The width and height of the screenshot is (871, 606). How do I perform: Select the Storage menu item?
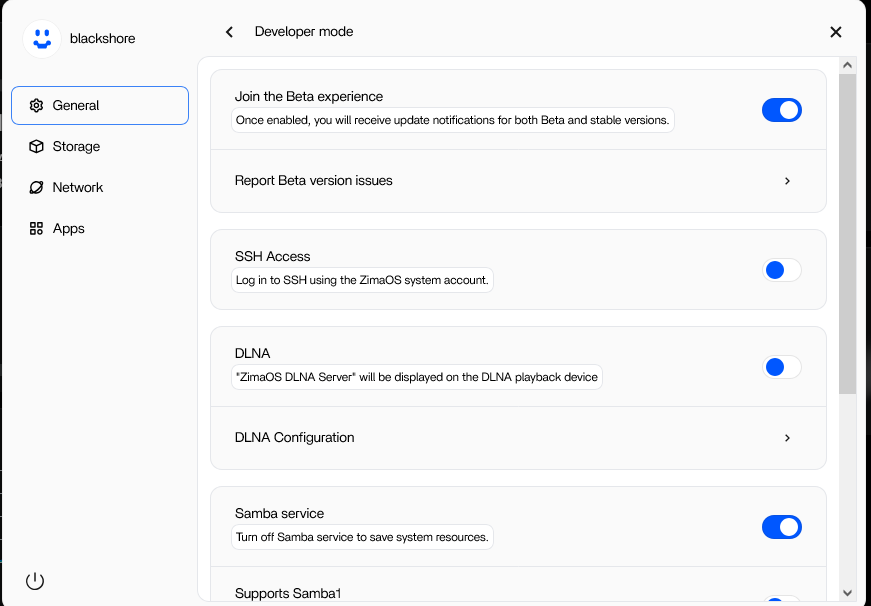(x=100, y=147)
